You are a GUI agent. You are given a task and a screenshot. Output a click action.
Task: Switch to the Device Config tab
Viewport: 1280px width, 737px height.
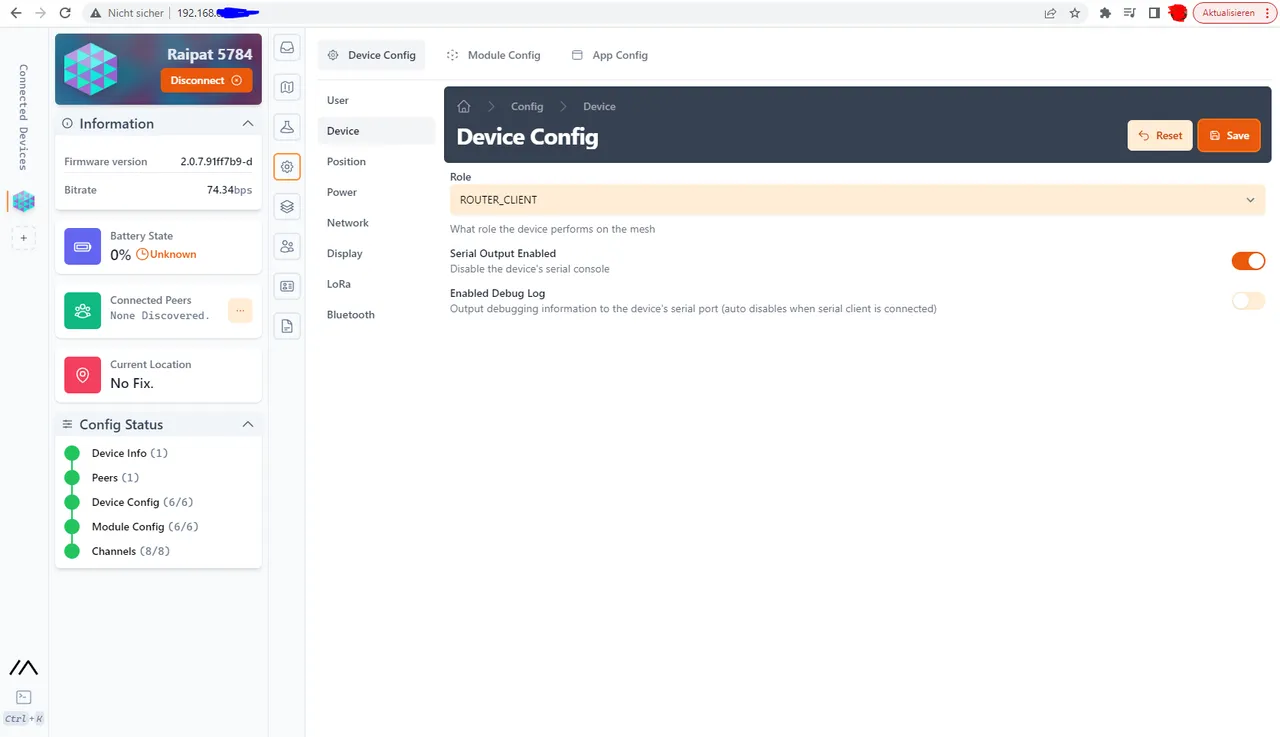click(x=371, y=55)
